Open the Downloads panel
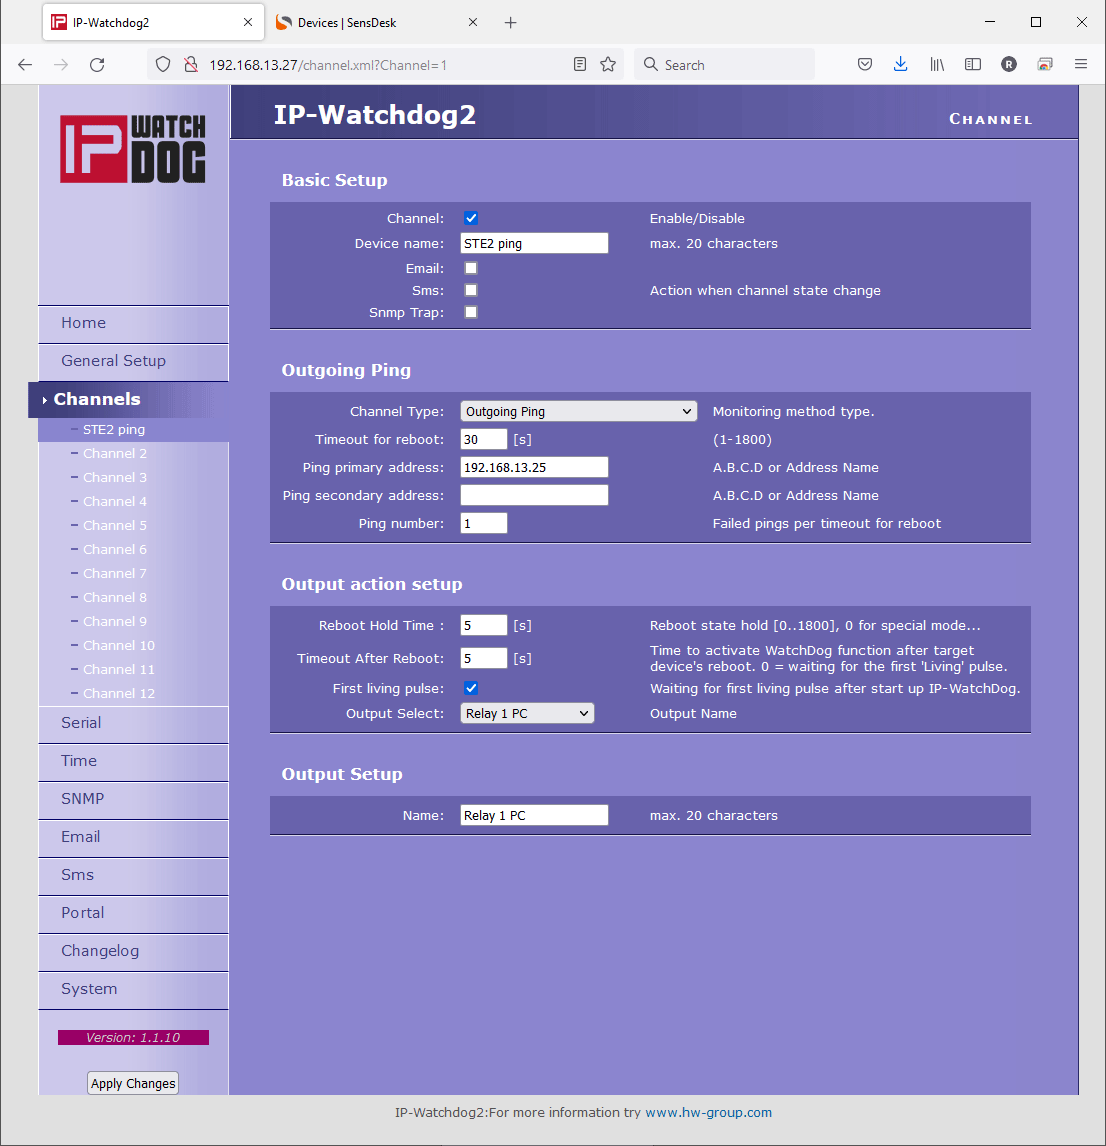 click(901, 64)
